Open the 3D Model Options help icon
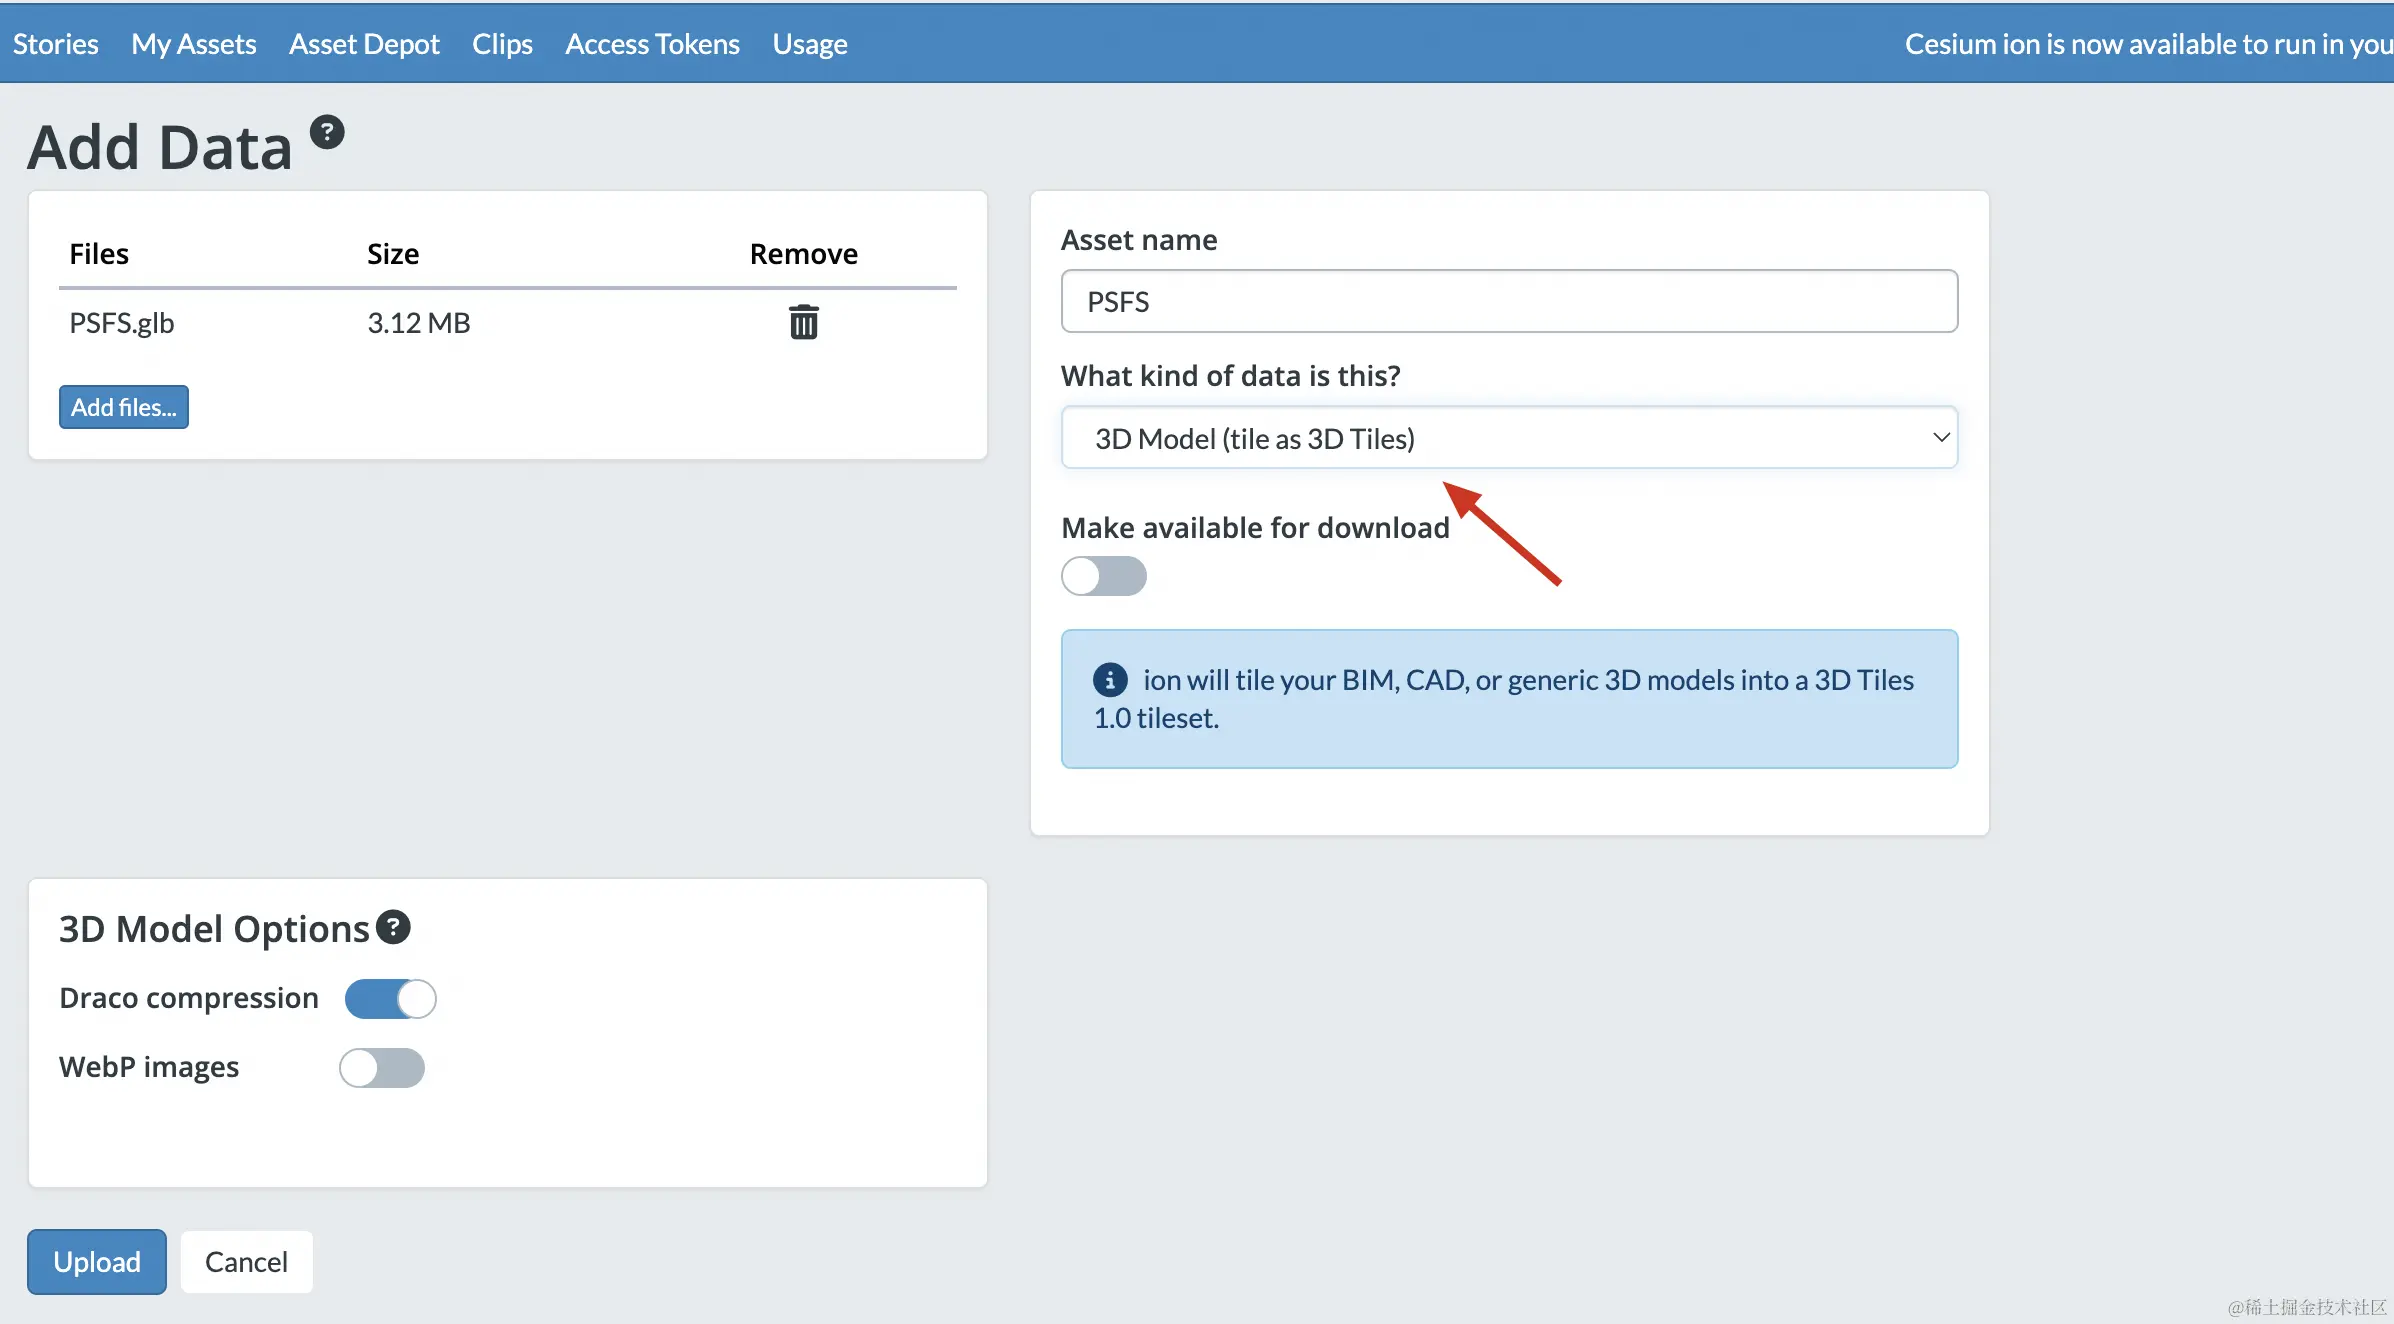Image resolution: width=2394 pixels, height=1324 pixels. tap(393, 927)
